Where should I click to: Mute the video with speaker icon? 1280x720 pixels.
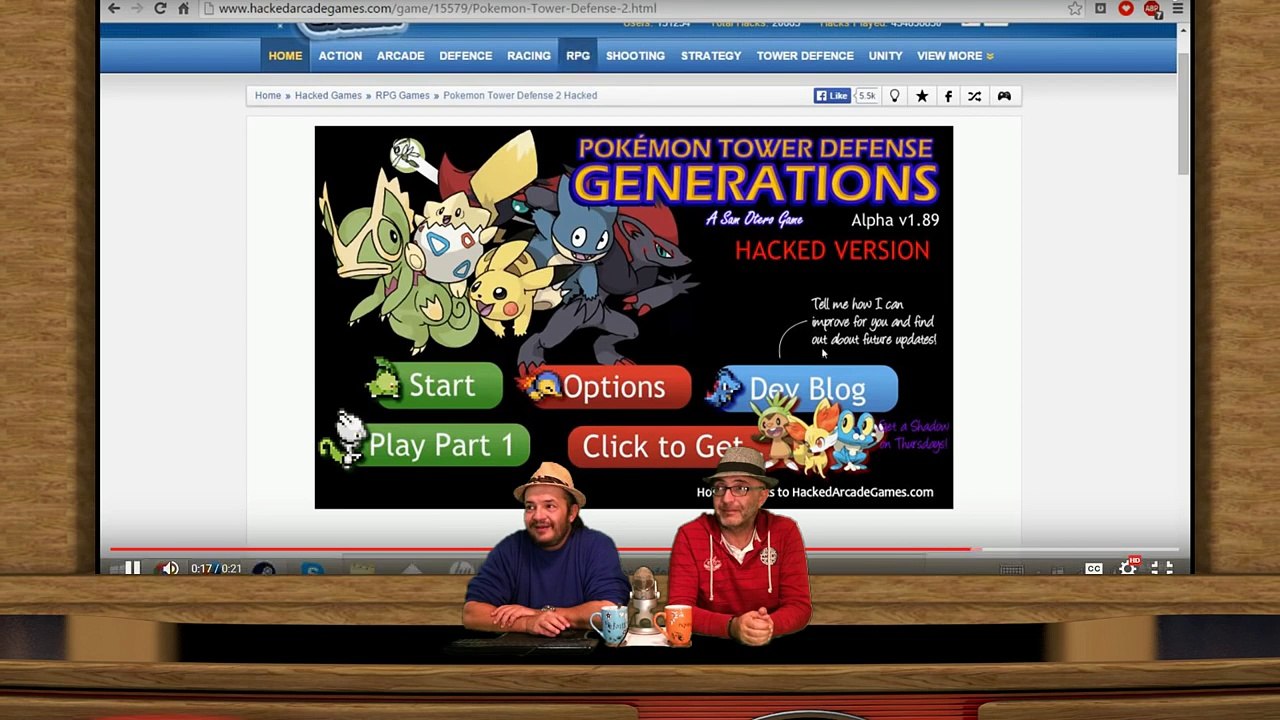(x=170, y=568)
